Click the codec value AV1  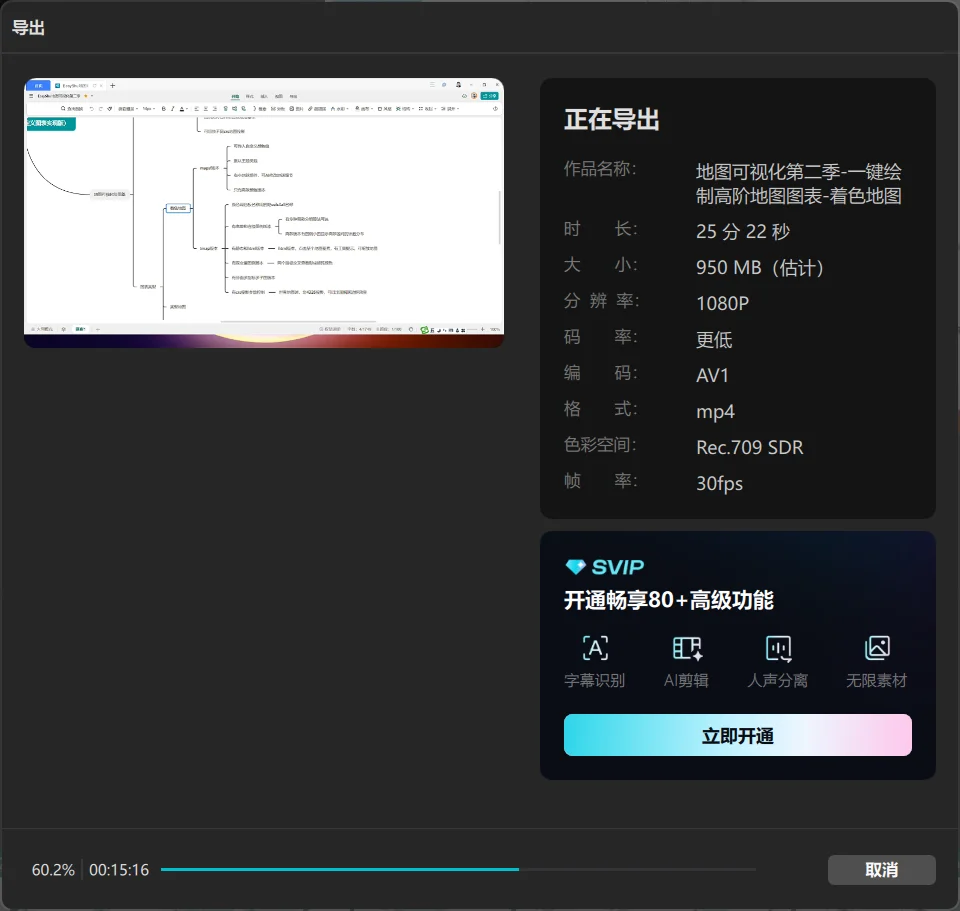[x=712, y=375]
